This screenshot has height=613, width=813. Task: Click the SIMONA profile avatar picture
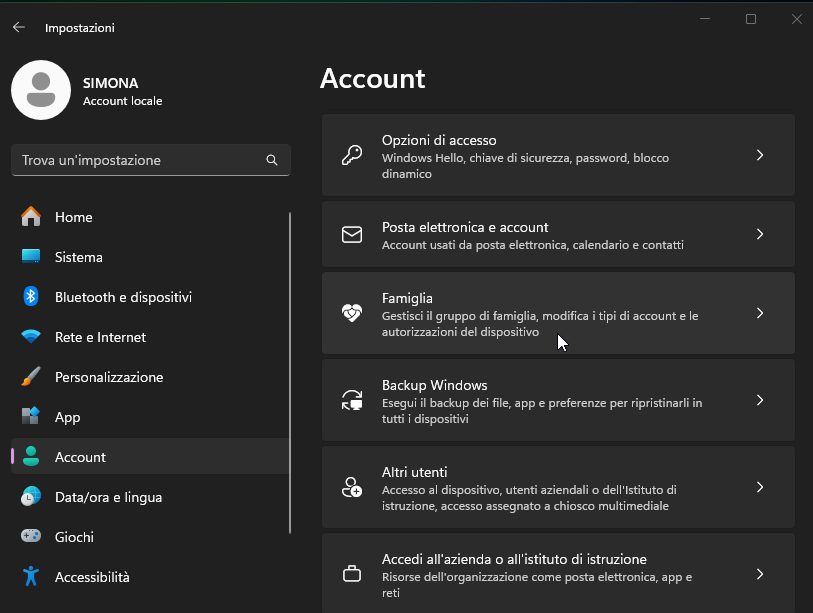(41, 90)
